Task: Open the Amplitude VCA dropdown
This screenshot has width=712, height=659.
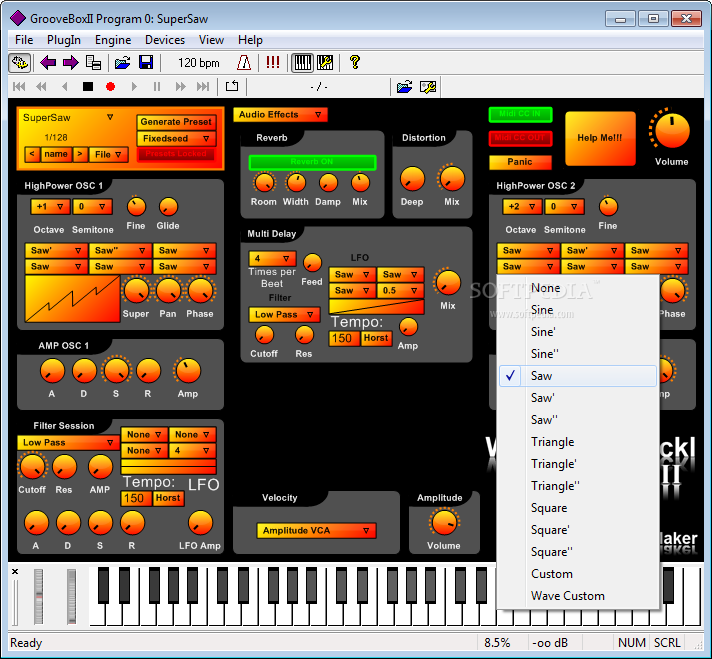Action: (x=316, y=530)
